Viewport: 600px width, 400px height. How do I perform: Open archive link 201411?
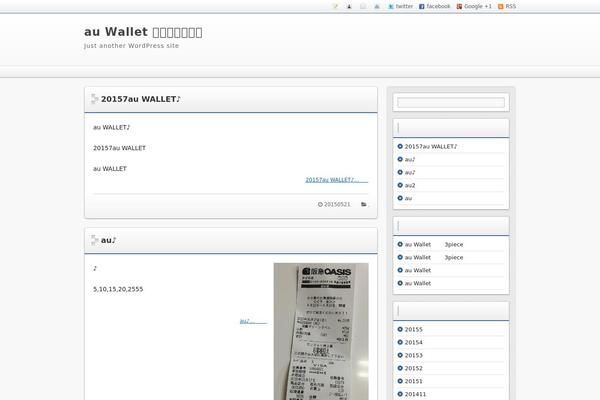pos(415,394)
